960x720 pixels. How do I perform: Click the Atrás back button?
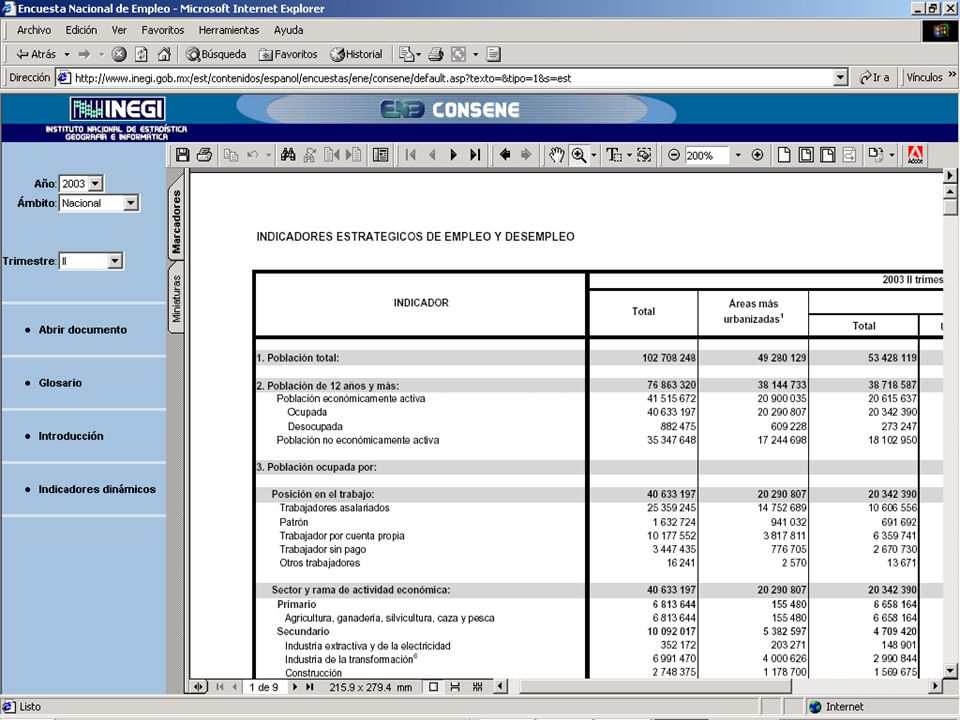click(x=36, y=54)
